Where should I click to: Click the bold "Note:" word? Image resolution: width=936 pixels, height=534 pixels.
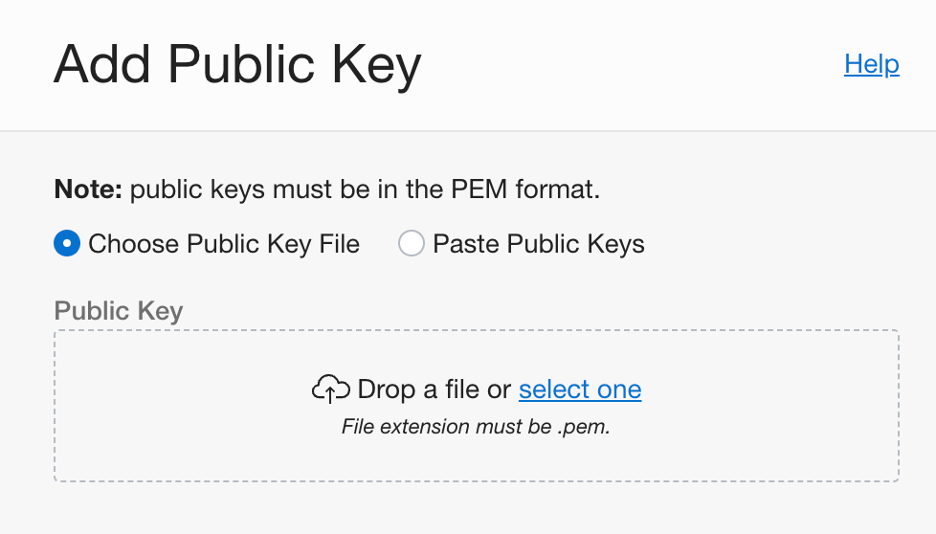88,189
